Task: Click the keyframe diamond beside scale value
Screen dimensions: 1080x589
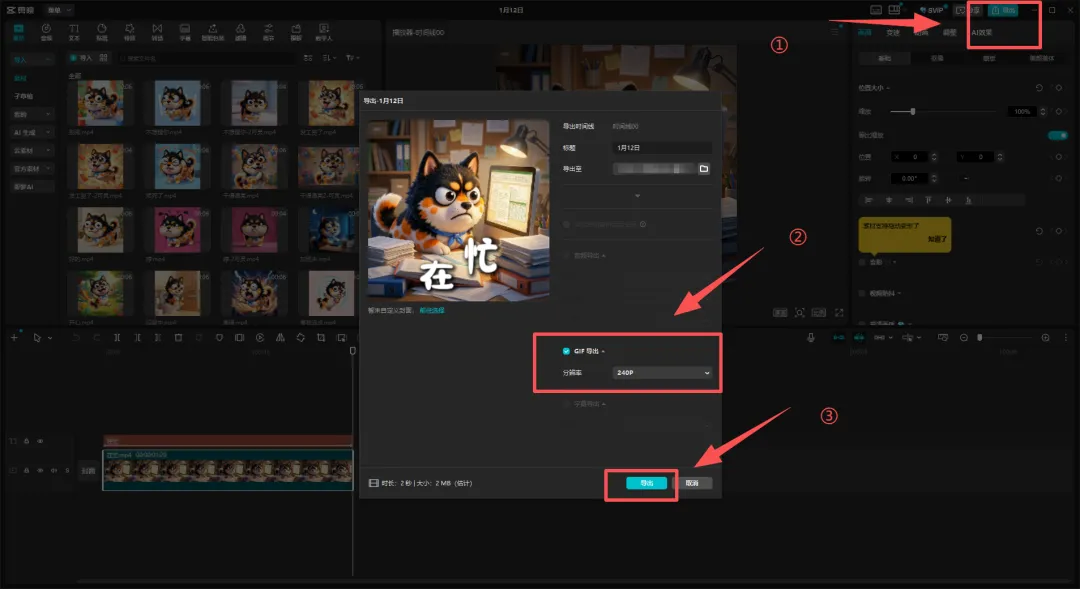Action: pyautogui.click(x=1059, y=111)
